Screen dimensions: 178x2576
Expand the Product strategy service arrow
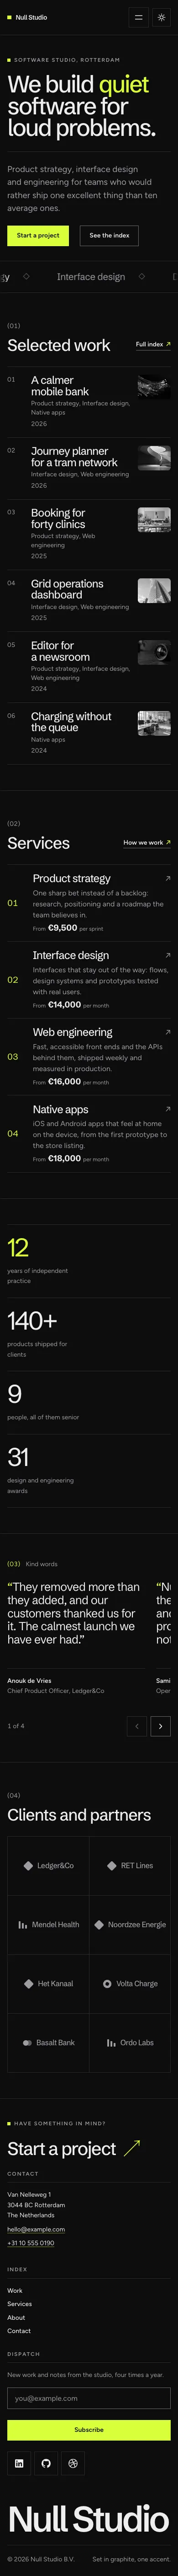coord(167,878)
